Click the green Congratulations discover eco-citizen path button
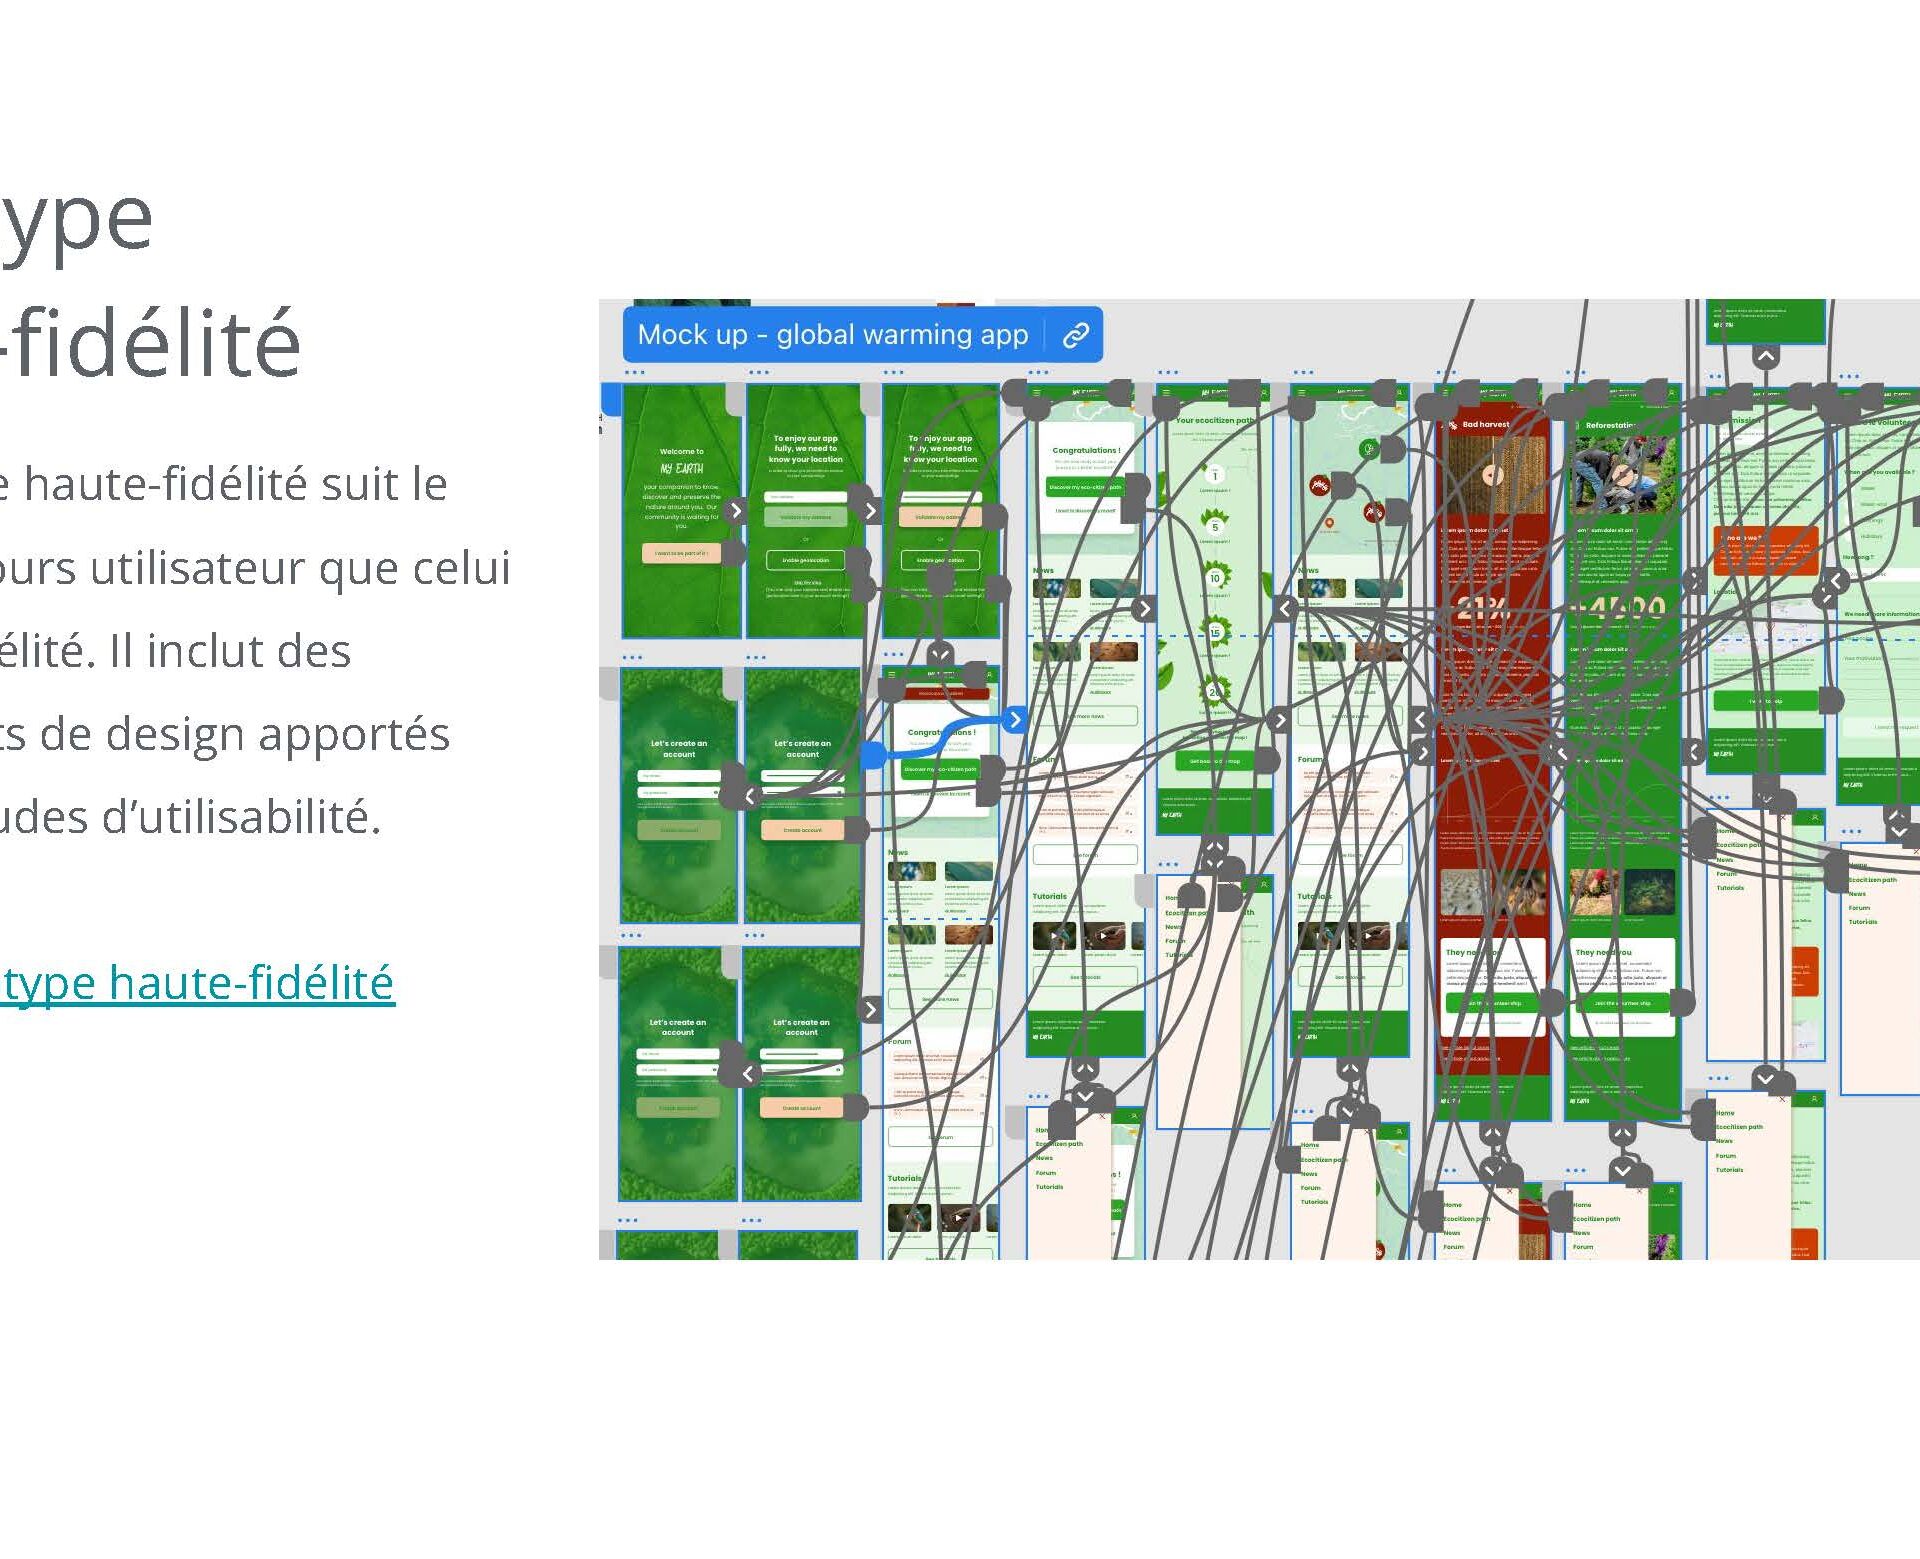This screenshot has height=1559, width=1920. coord(1084,487)
